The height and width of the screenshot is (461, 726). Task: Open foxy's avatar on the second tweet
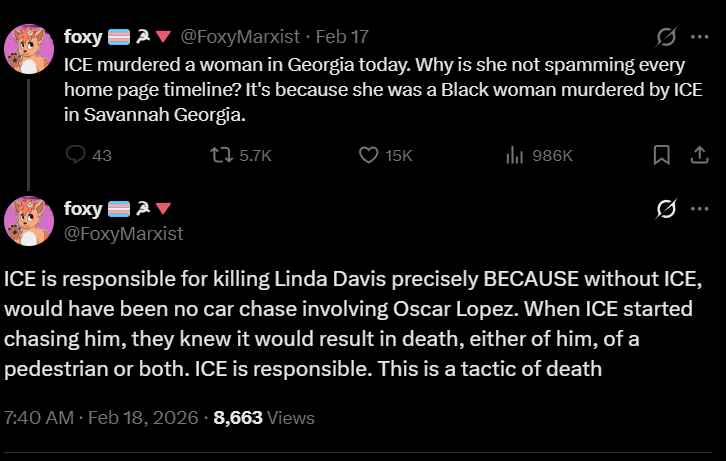[29, 221]
